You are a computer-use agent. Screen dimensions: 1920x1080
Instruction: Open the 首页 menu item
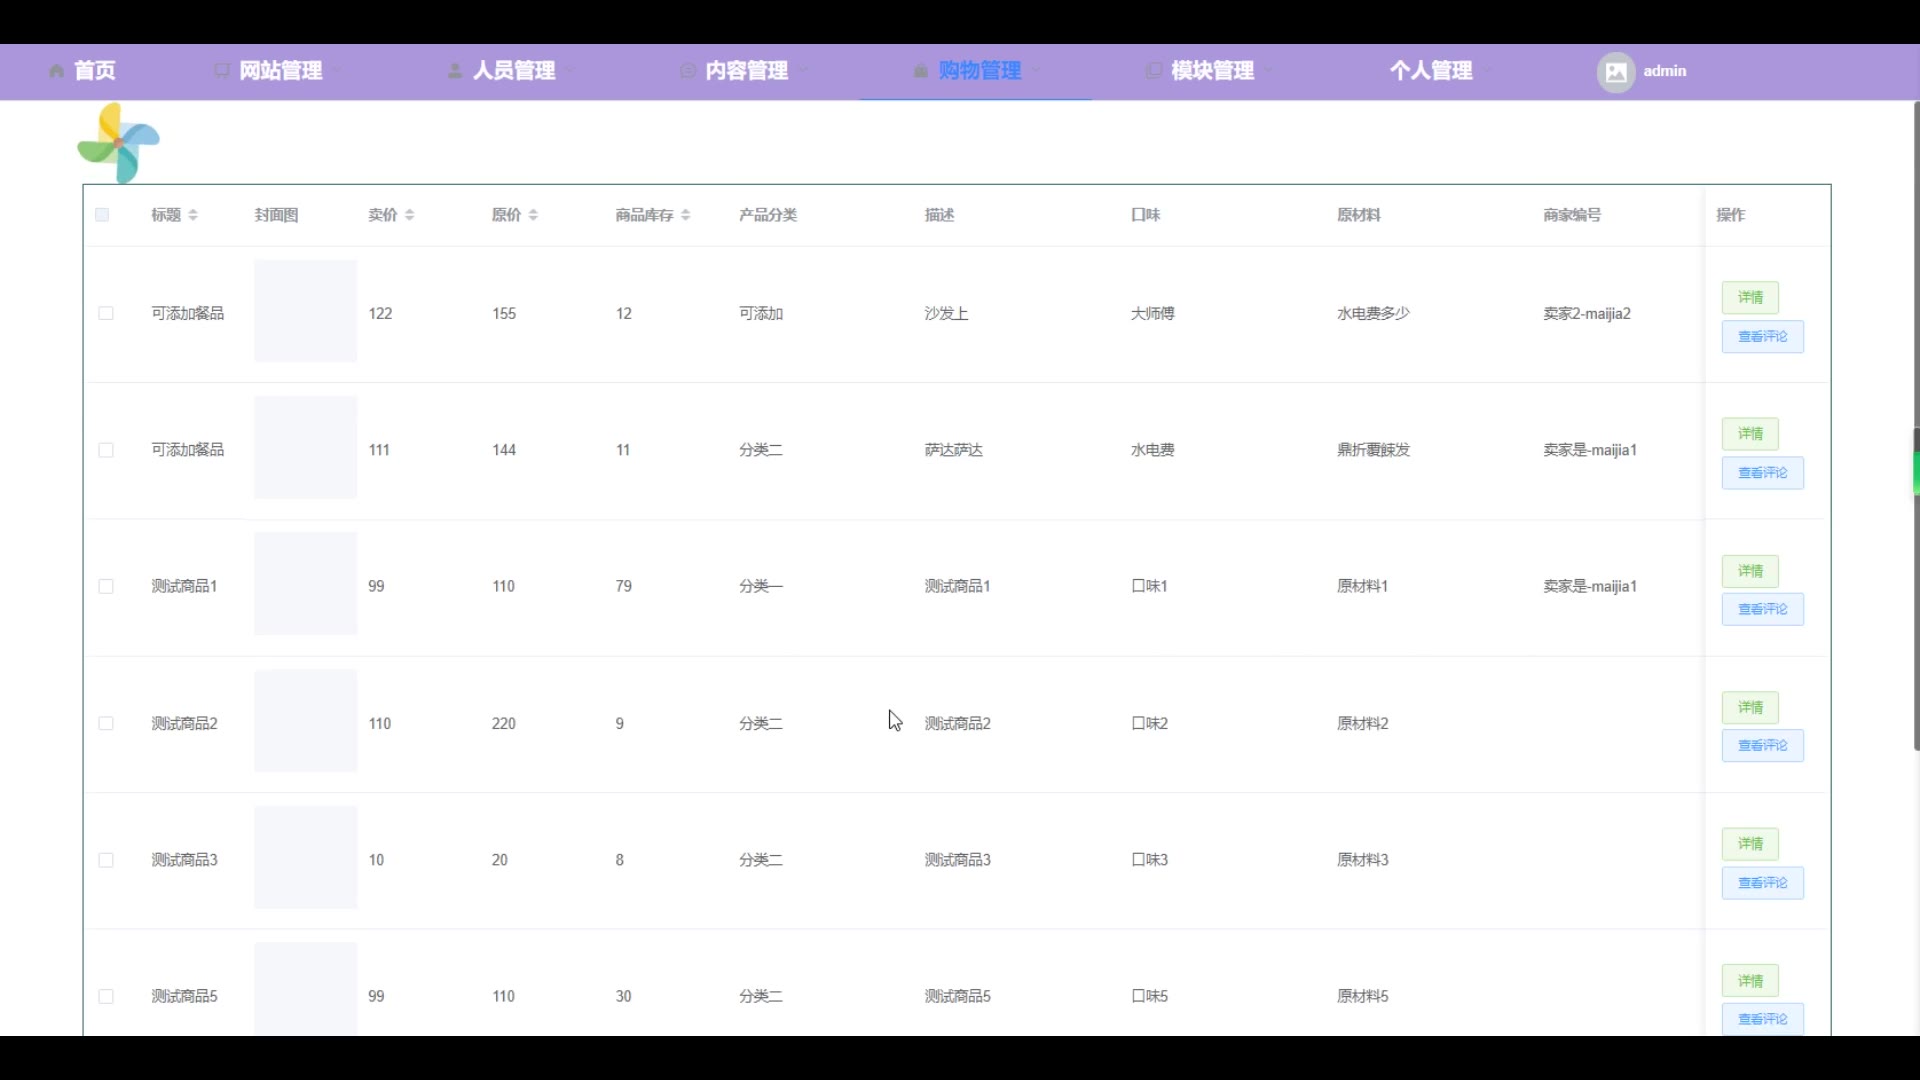coord(94,71)
